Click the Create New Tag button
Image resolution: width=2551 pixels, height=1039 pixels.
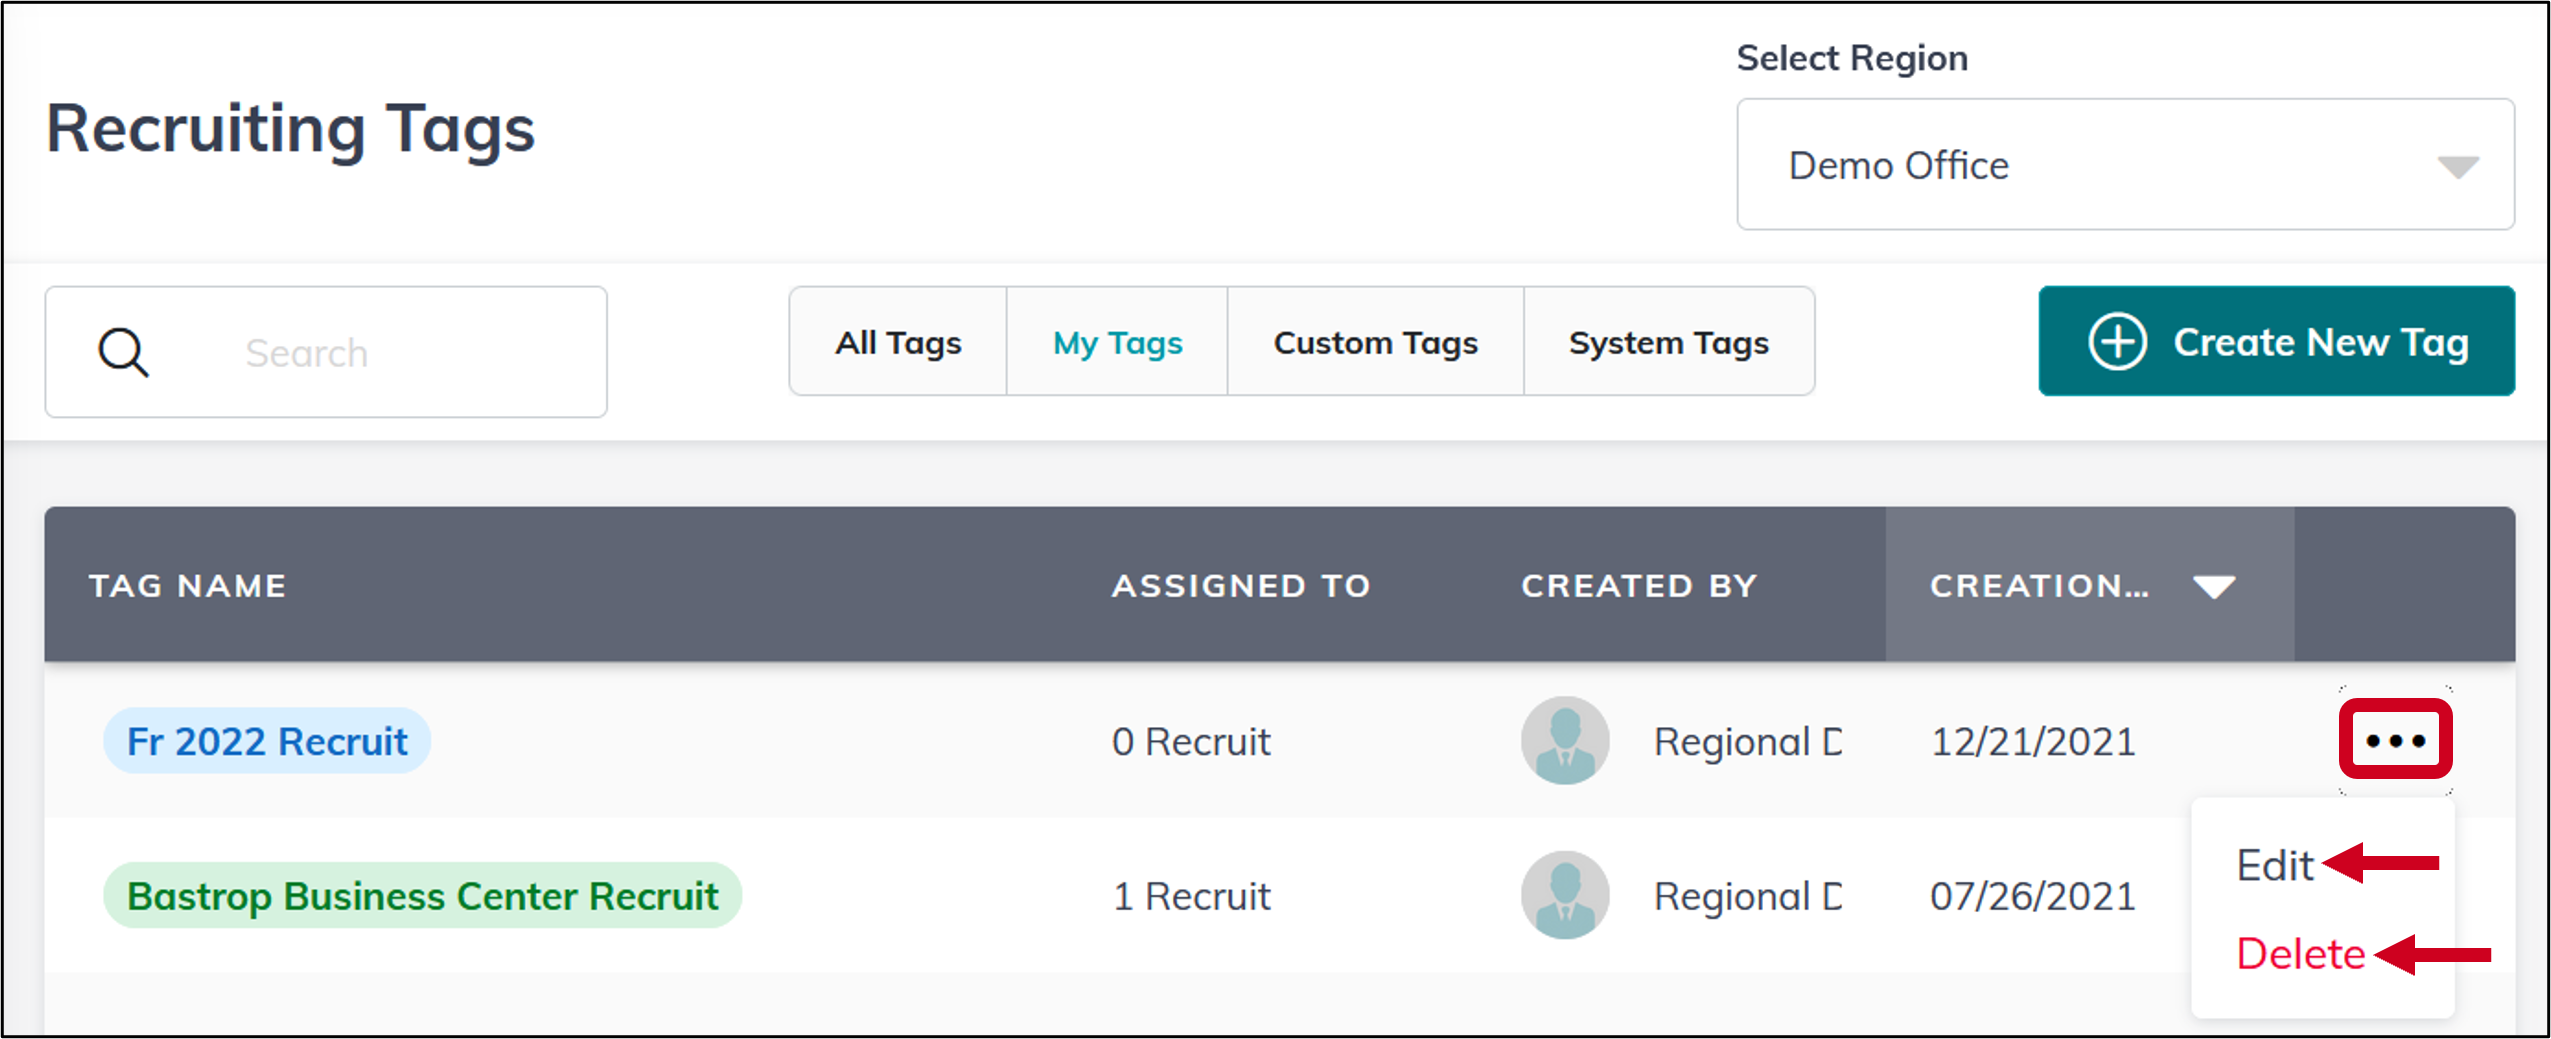coord(2277,342)
